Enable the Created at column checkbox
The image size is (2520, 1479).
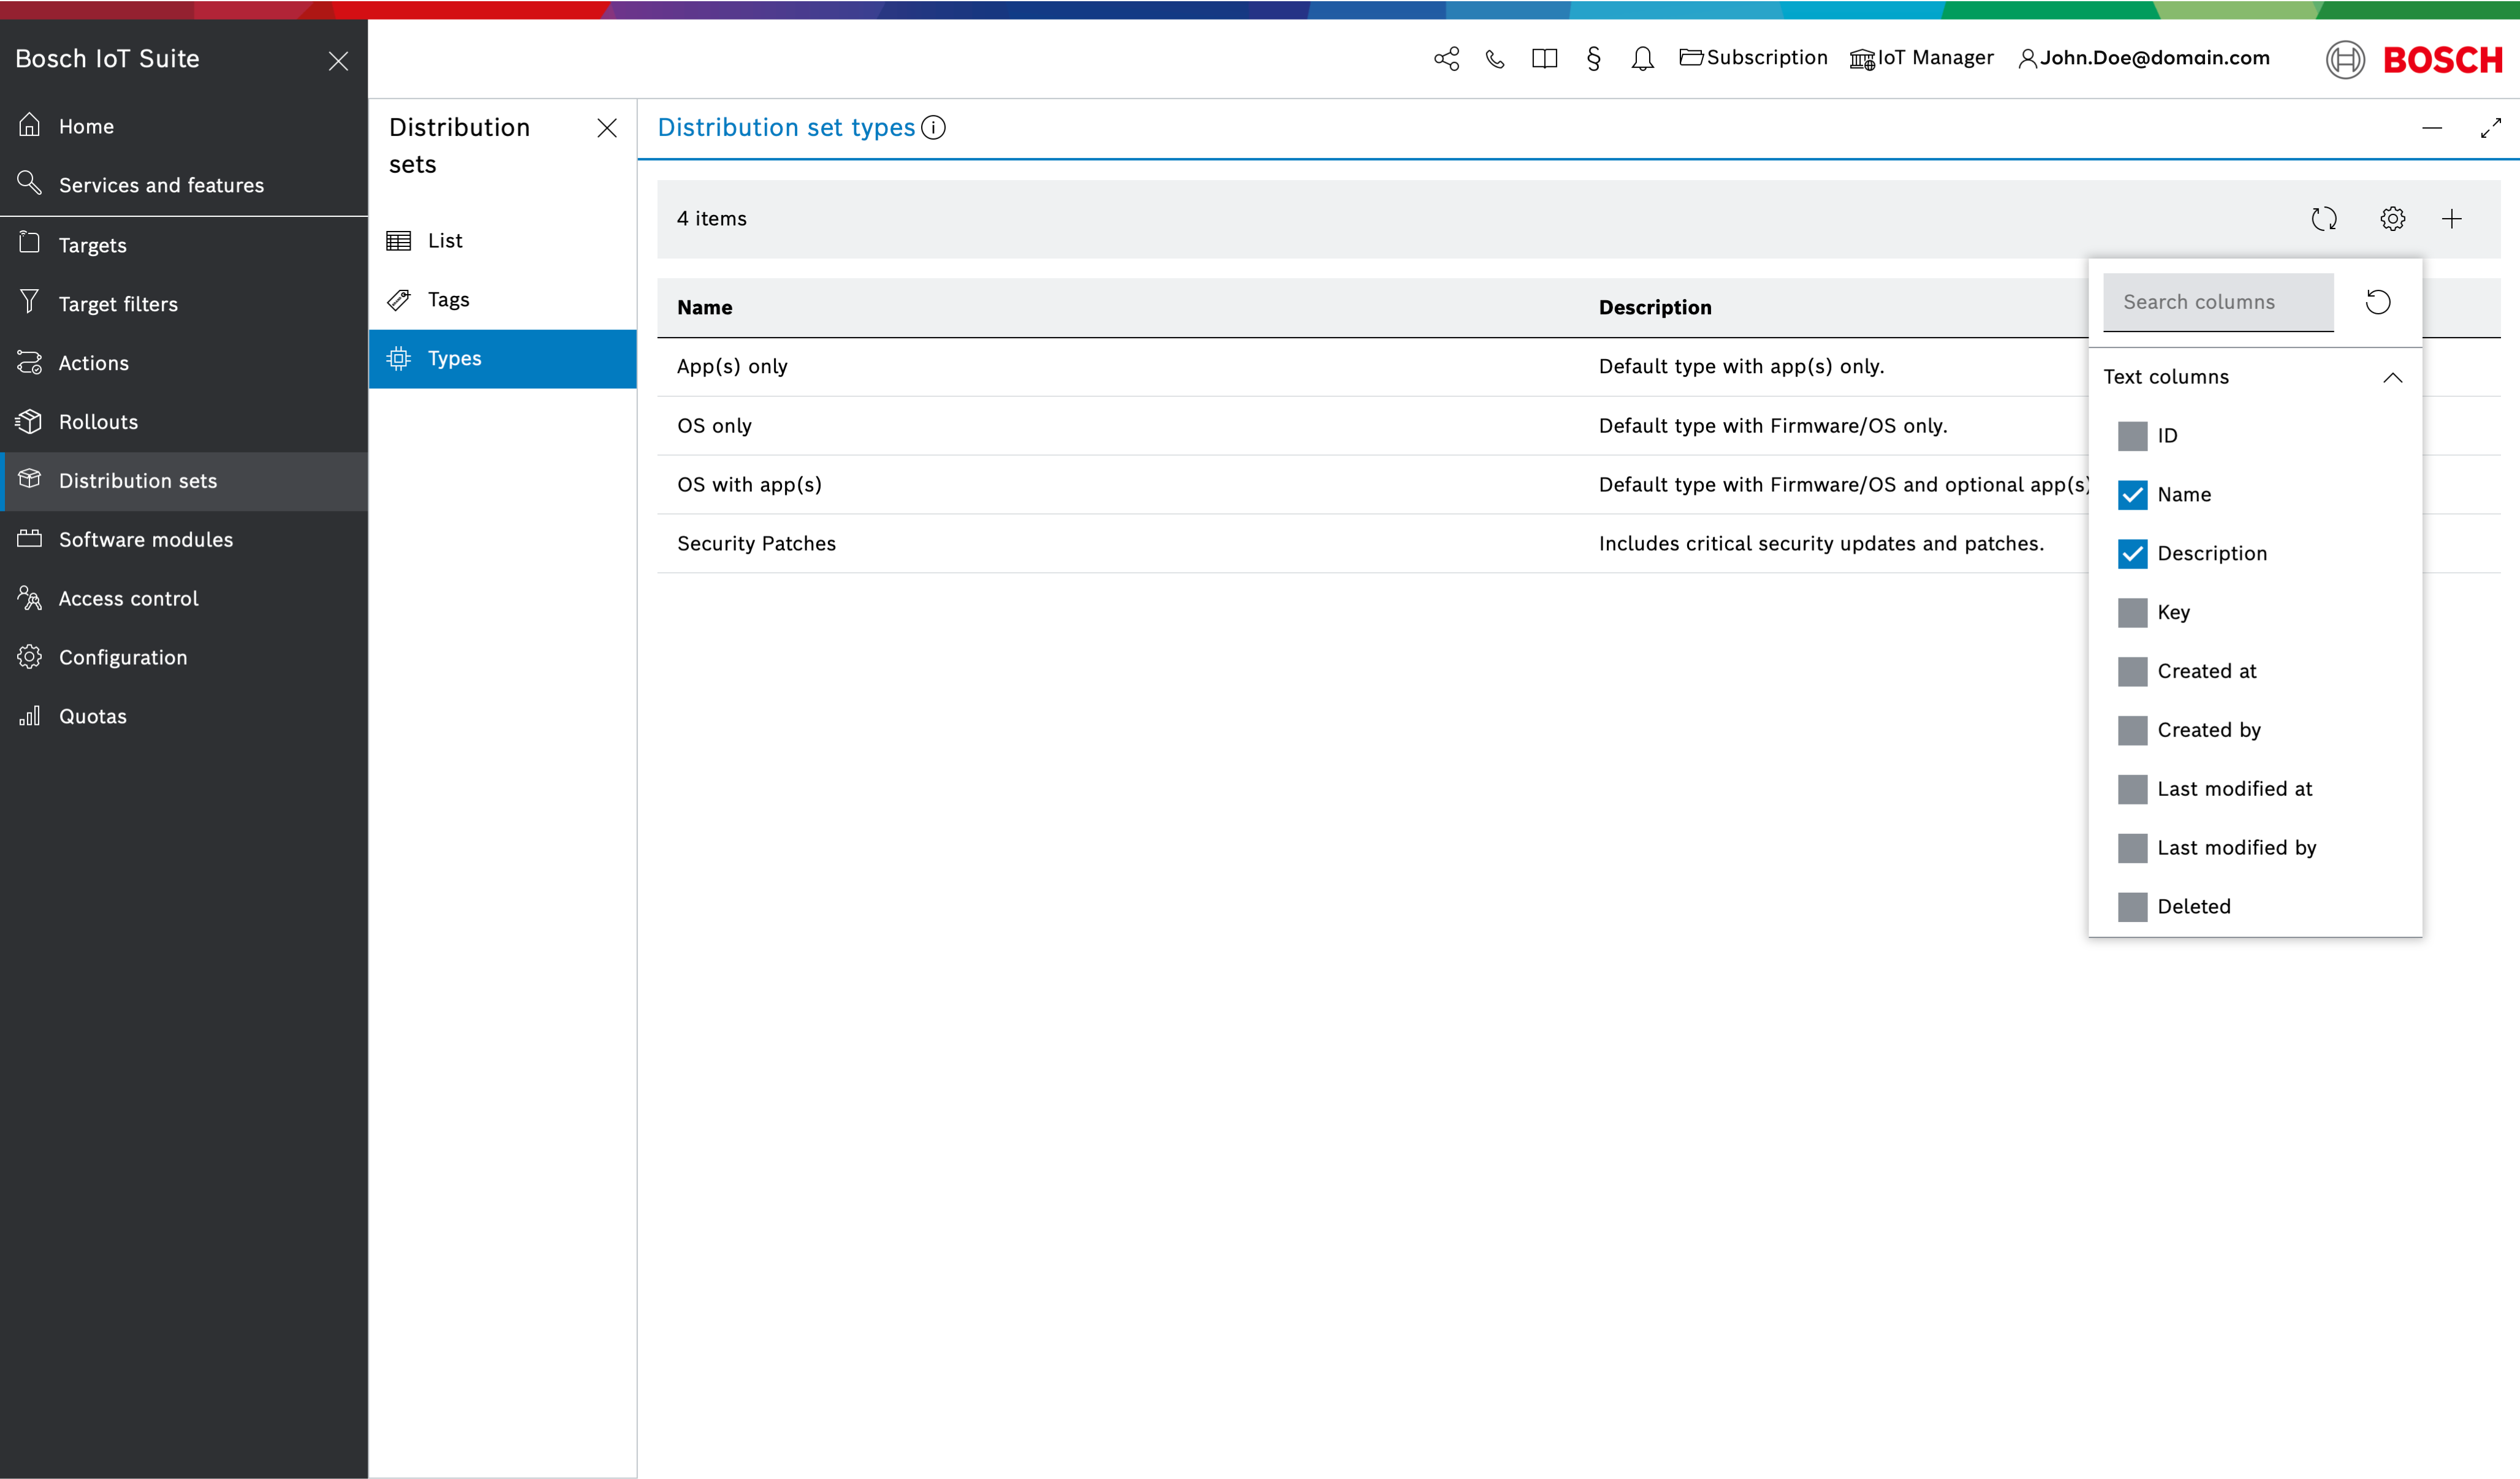pos(2132,672)
